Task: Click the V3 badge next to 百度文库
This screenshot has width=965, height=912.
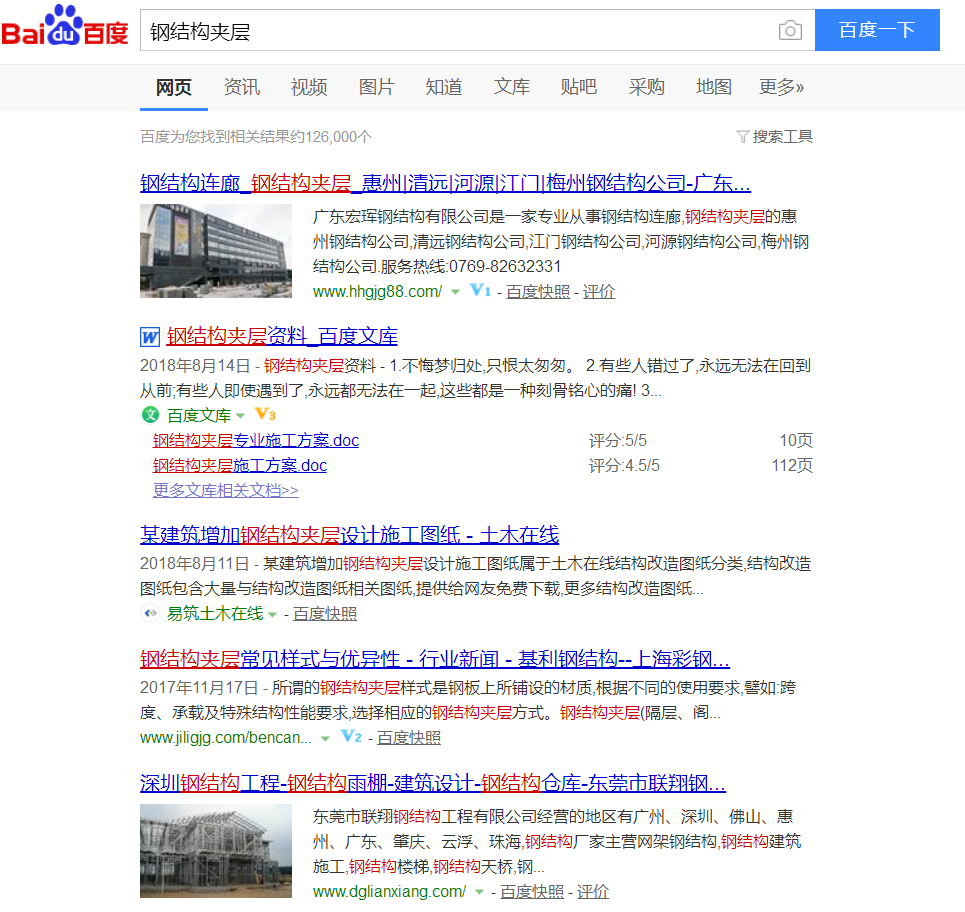Action: click(265, 414)
